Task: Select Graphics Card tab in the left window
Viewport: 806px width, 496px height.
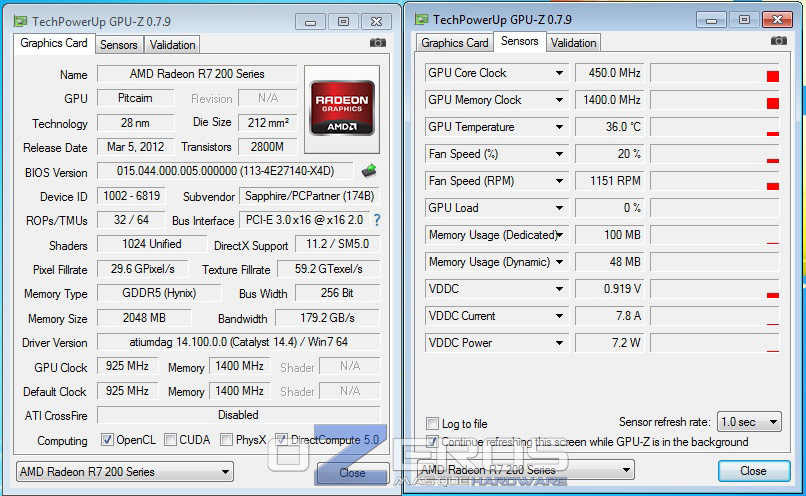Action: [54, 43]
